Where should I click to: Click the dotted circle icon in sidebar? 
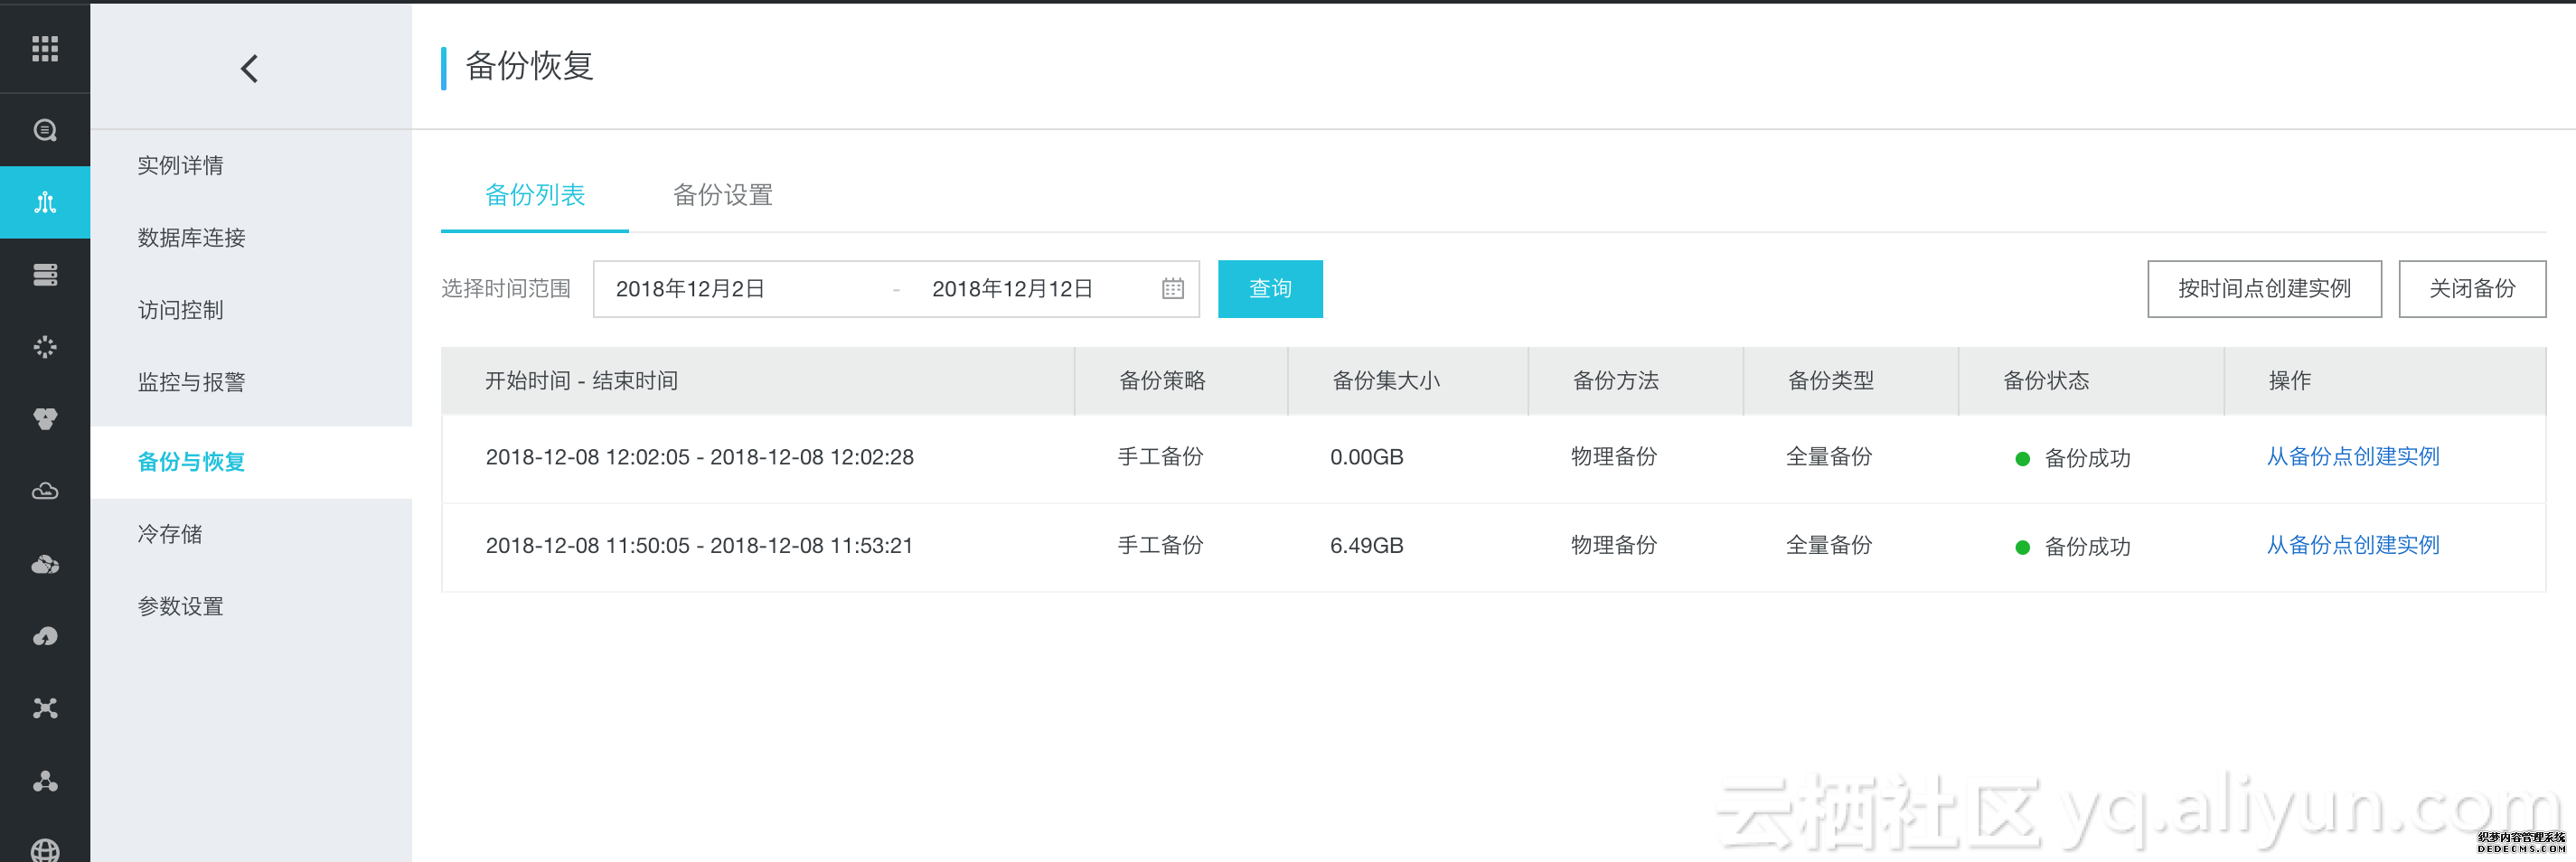(x=45, y=347)
